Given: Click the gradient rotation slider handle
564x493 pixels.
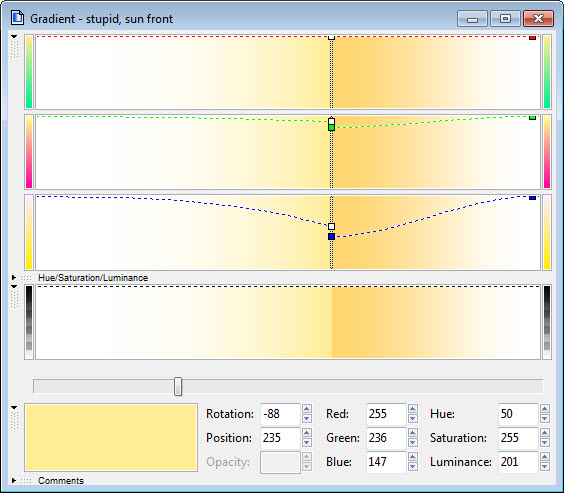Looking at the screenshot, I should (178, 387).
